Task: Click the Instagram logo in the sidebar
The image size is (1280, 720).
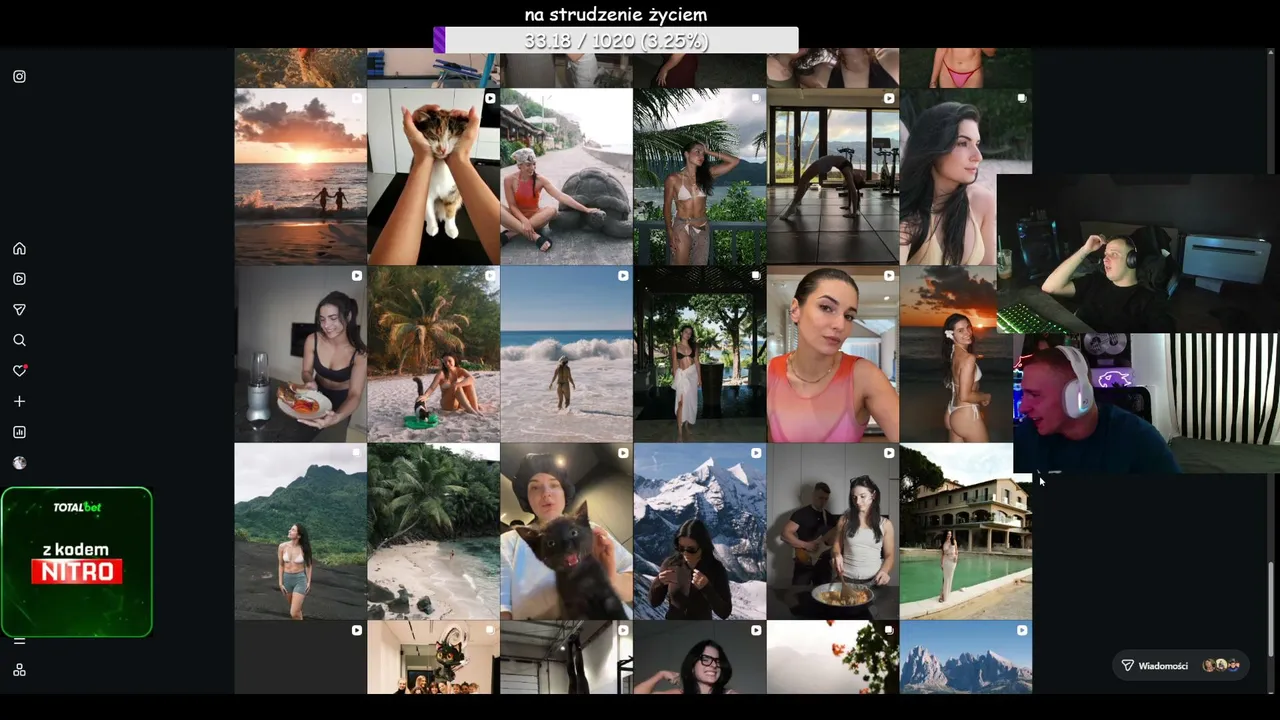Action: [x=19, y=77]
